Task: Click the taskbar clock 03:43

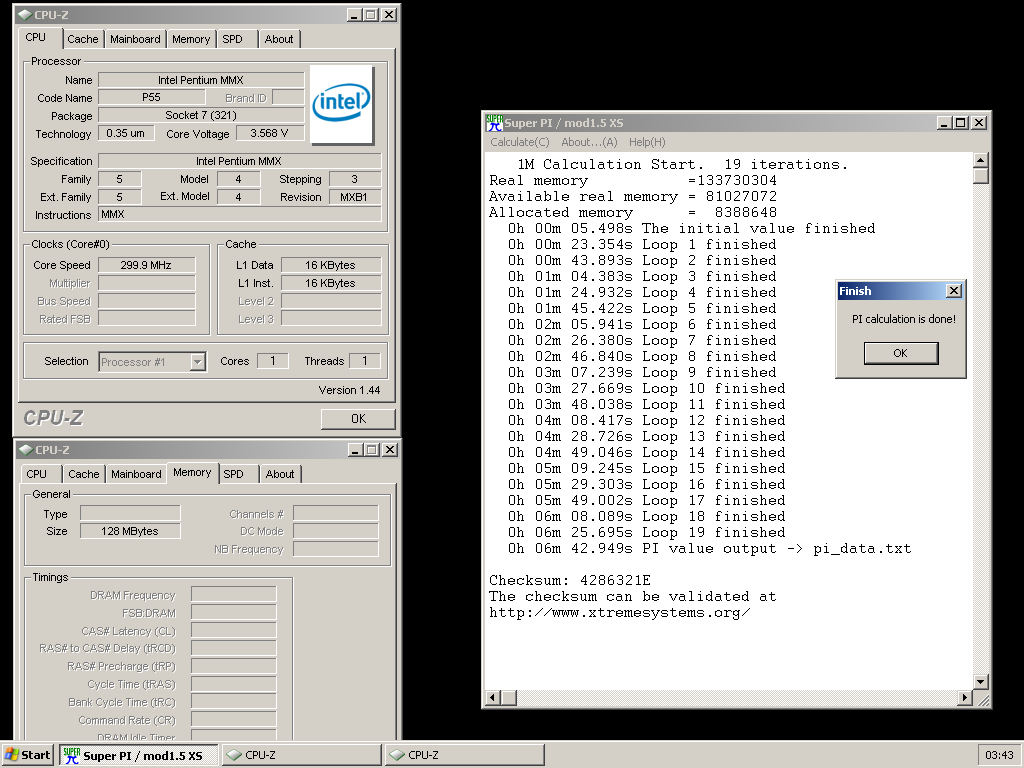Action: (x=999, y=755)
